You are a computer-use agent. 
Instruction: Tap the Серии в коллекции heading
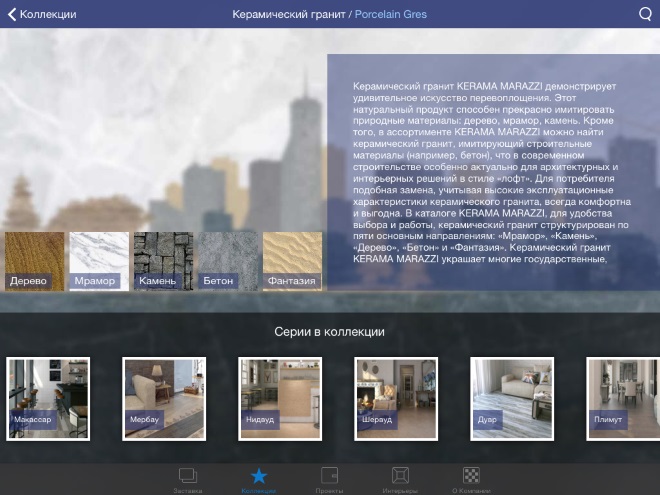point(330,332)
